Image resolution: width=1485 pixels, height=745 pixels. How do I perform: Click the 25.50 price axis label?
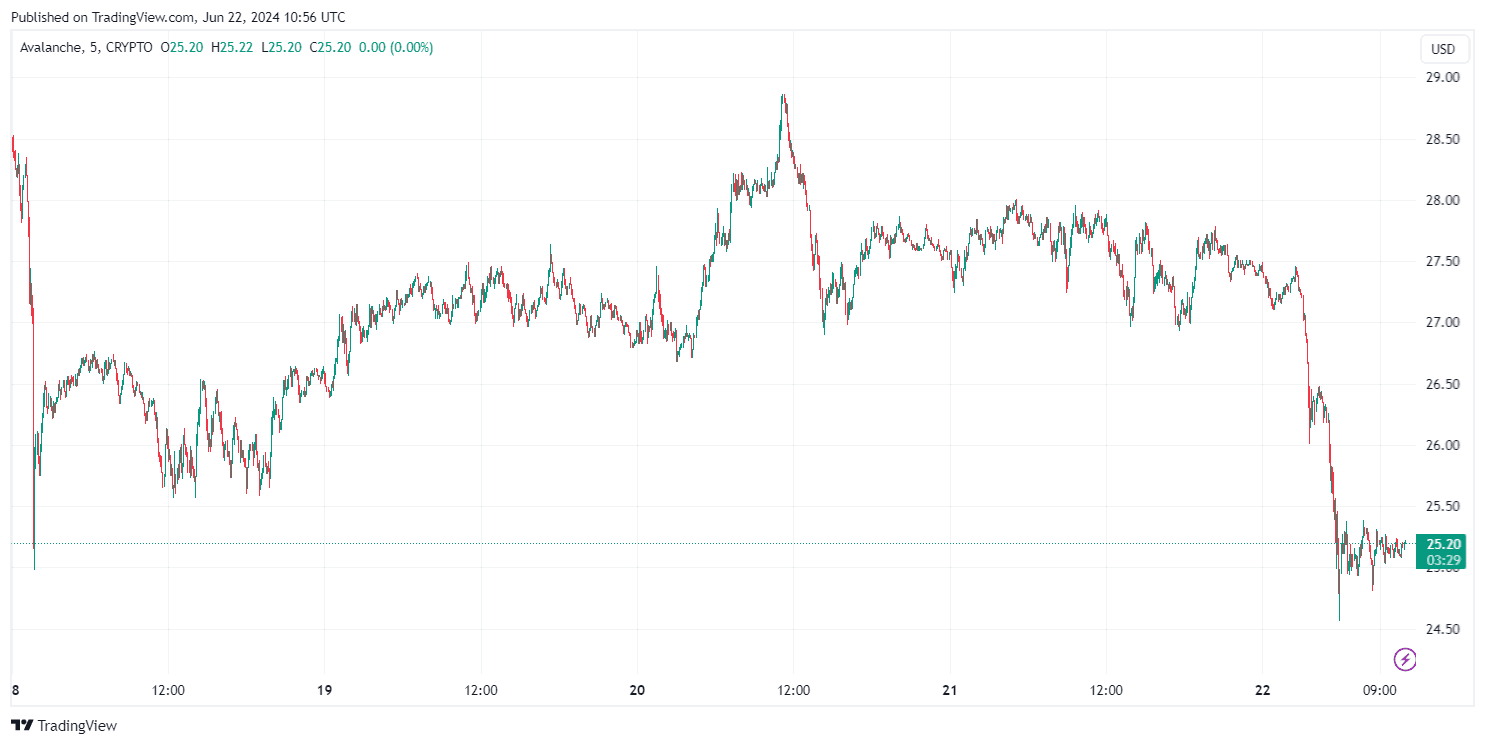tap(1443, 507)
